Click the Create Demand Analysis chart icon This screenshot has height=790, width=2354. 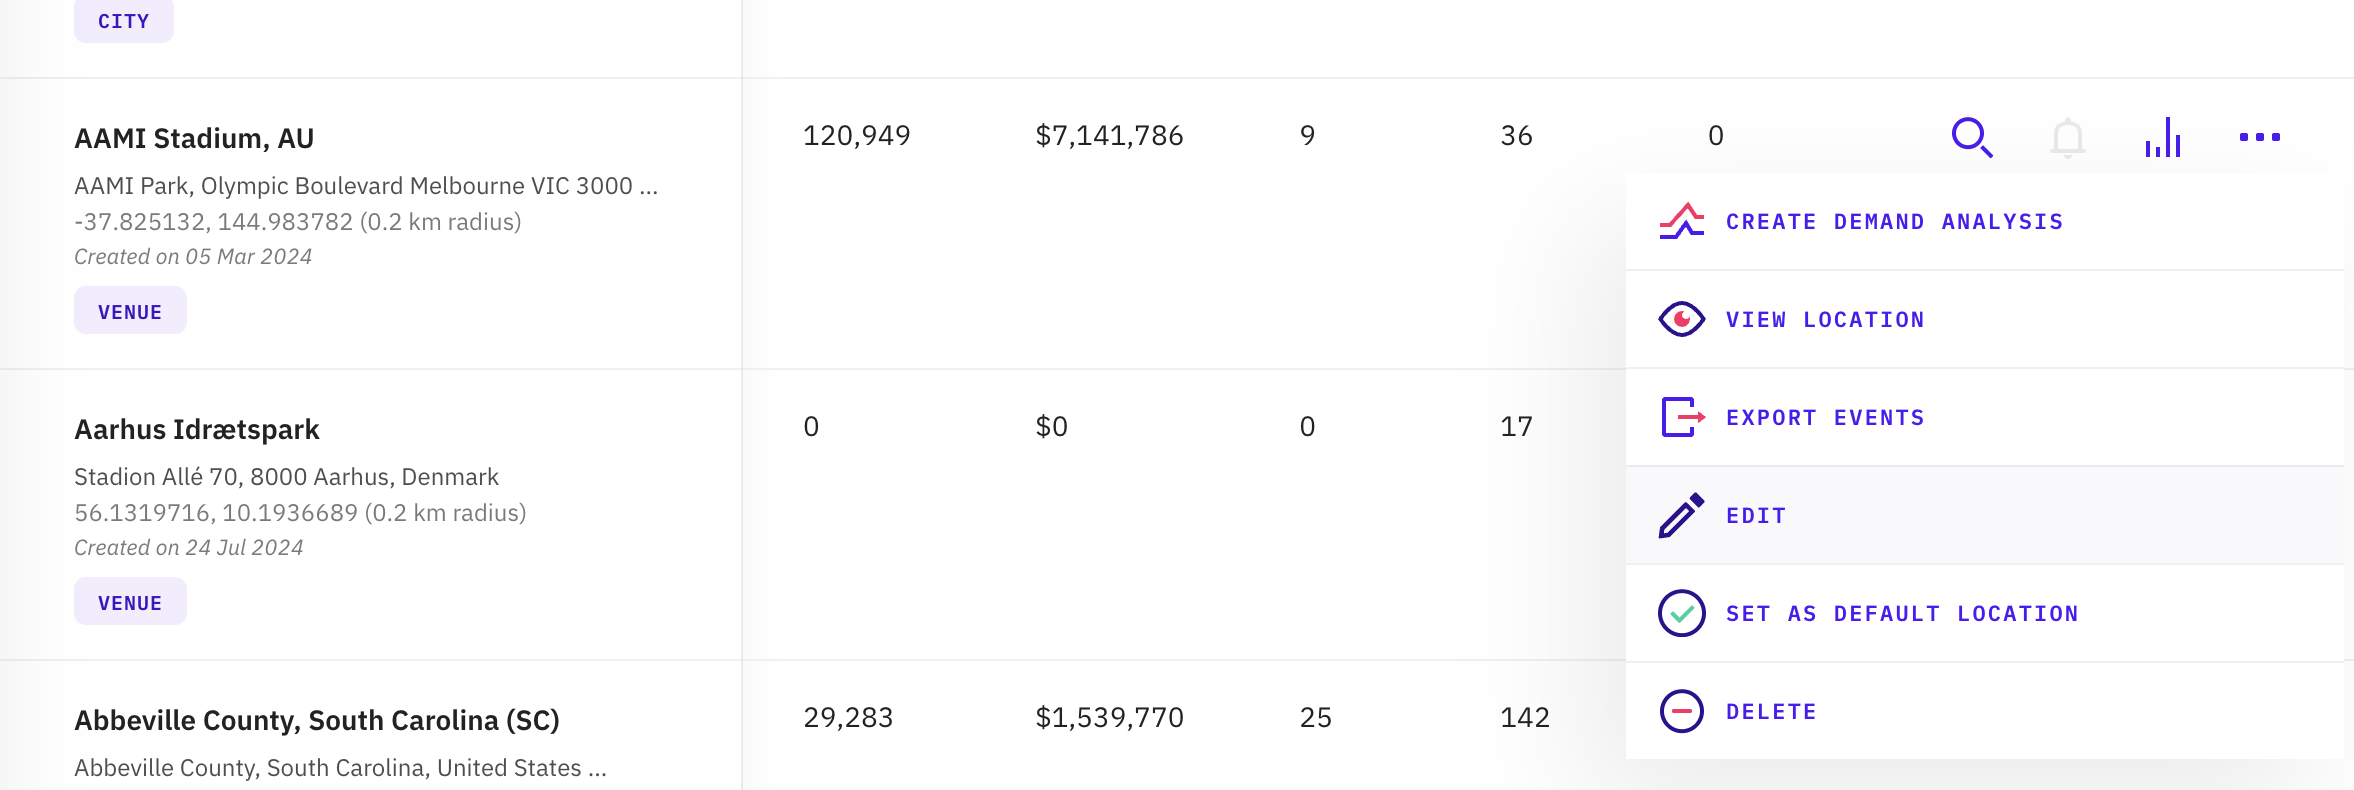click(x=1682, y=221)
